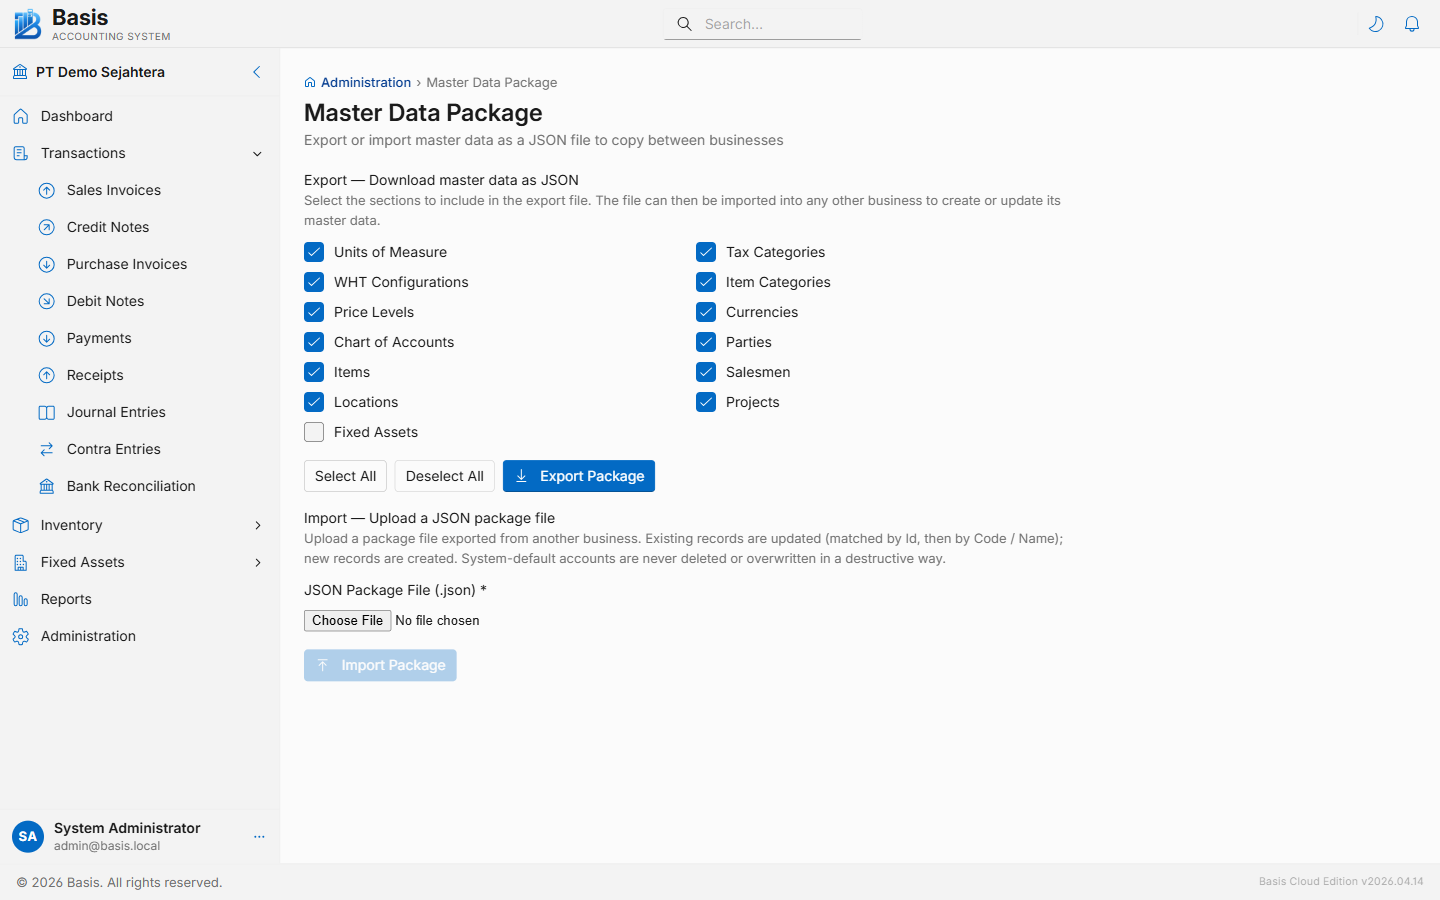Enable the Fixed Assets checkbox

coord(314,432)
